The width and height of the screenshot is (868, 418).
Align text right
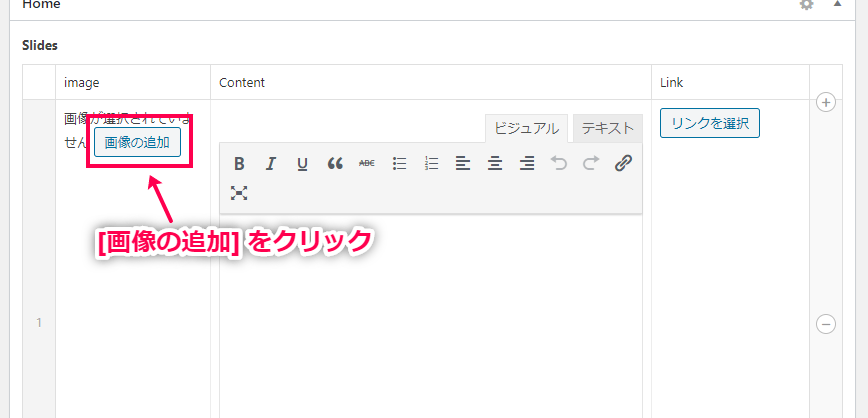(x=527, y=163)
